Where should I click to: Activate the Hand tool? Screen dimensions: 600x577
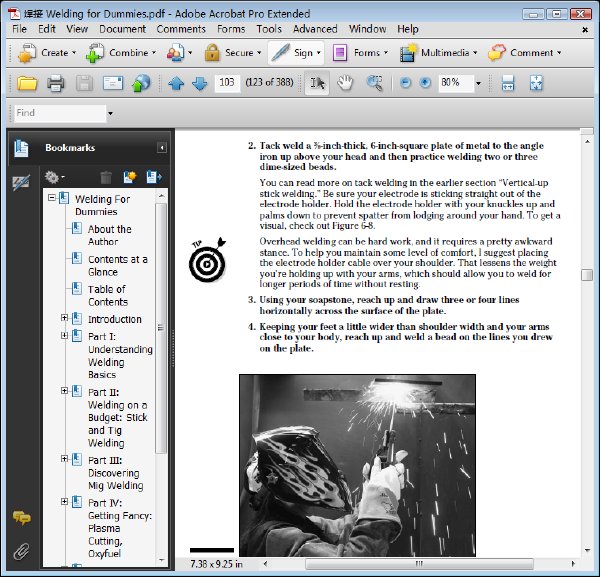[345, 83]
